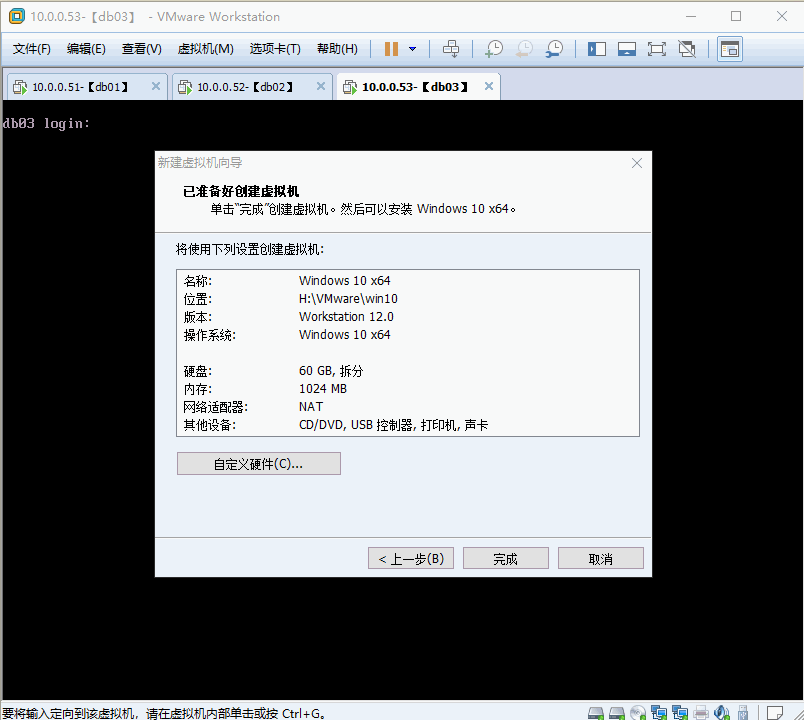Viewport: 804px width, 720px height.
Task: Click the 60 GB, 拆分 disk value
Action: point(331,371)
